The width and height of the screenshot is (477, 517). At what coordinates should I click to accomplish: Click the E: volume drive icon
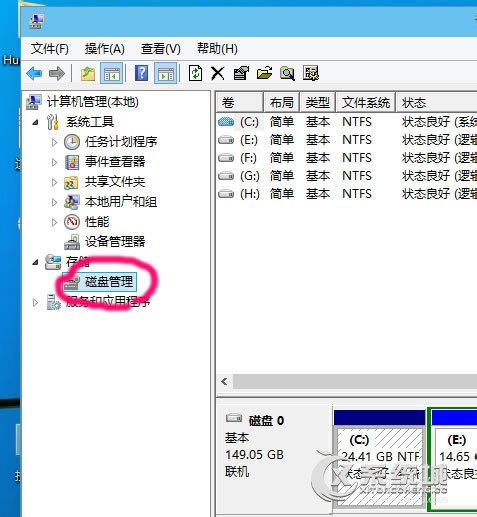[226, 140]
